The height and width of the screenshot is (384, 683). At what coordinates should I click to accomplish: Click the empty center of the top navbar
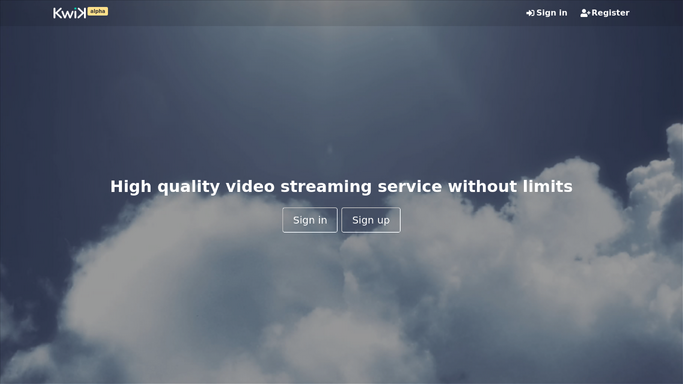tap(314, 13)
